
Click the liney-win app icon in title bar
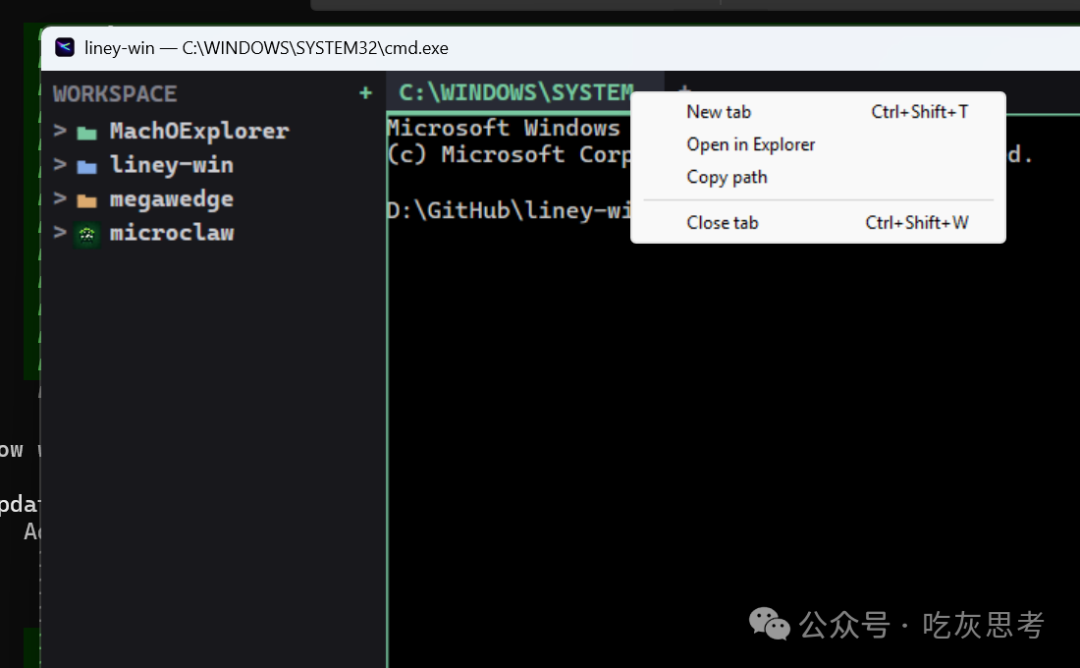click(65, 48)
